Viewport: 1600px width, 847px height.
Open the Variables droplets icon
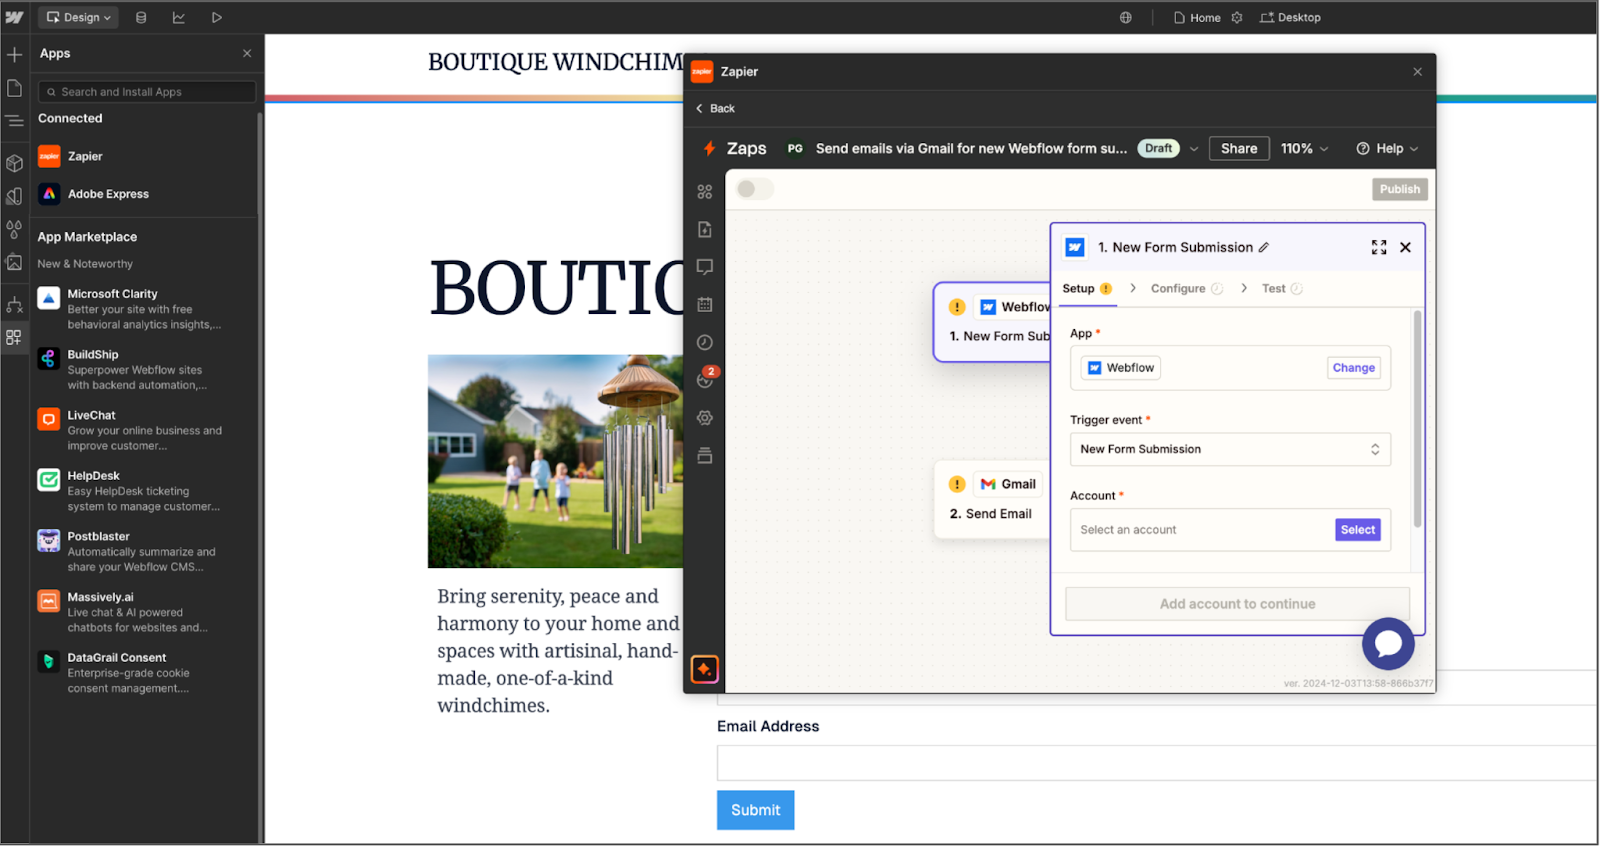tap(14, 229)
